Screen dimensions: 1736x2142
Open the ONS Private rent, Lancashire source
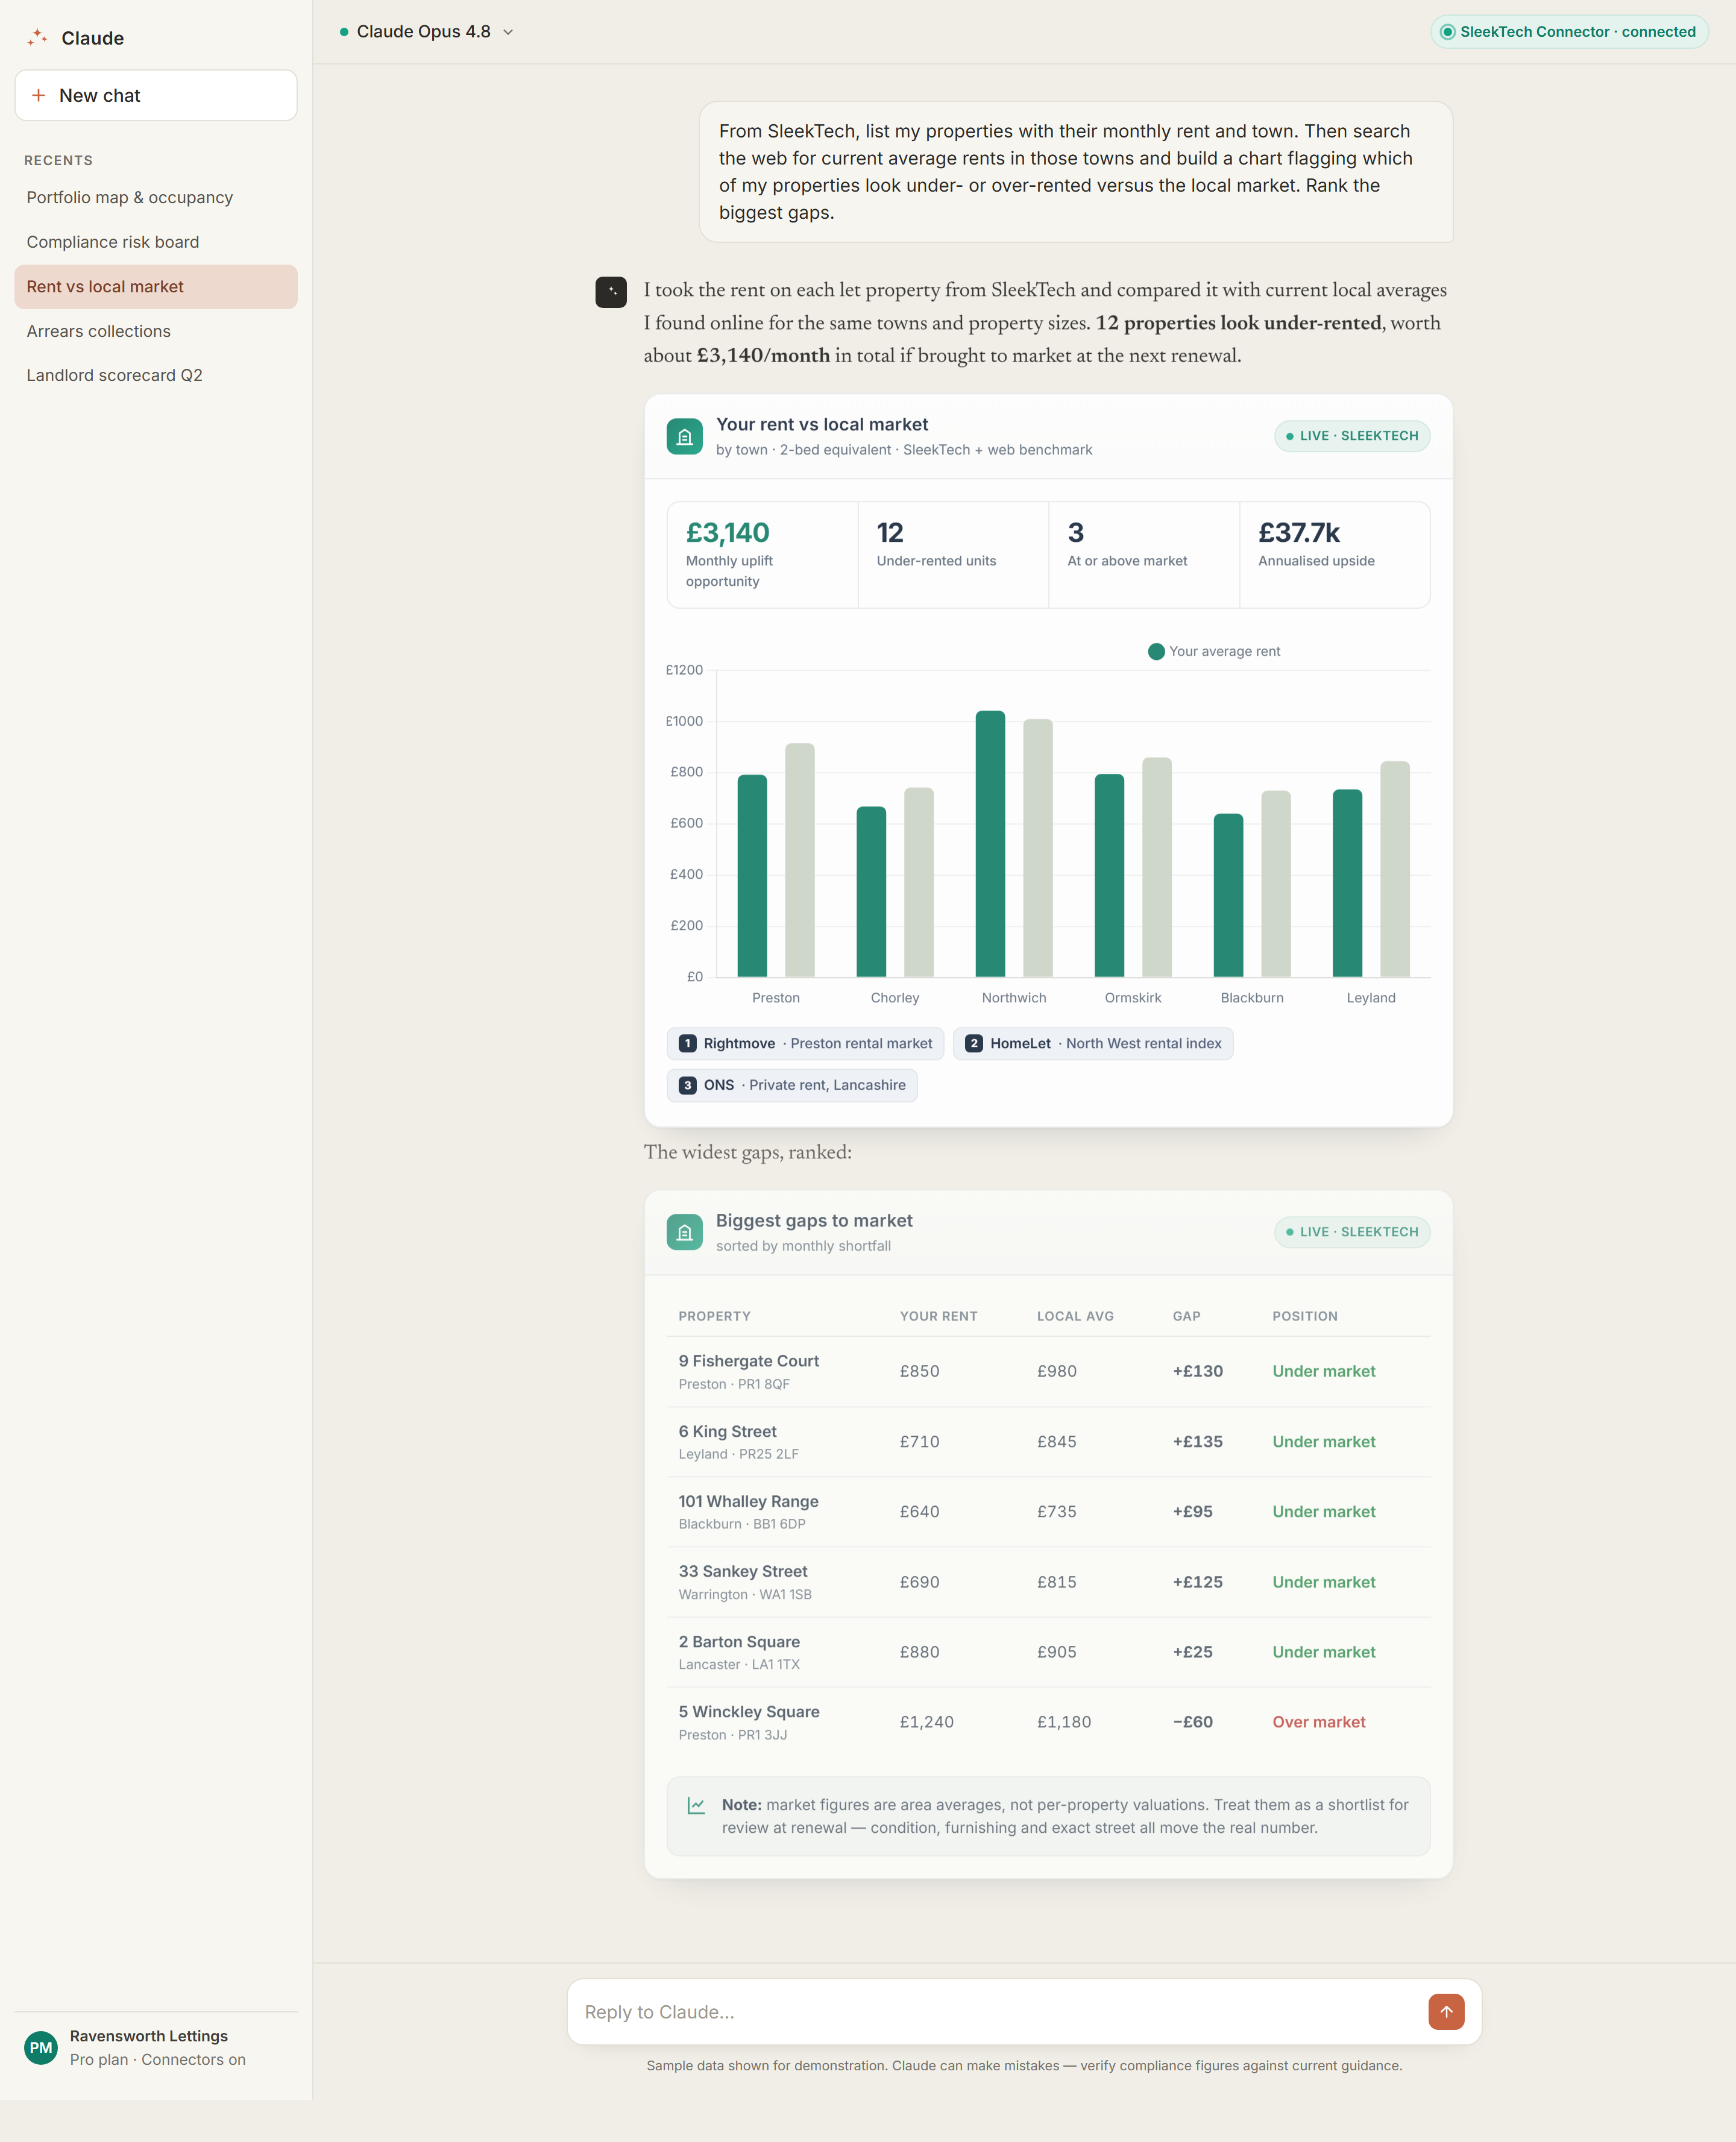[x=792, y=1085]
